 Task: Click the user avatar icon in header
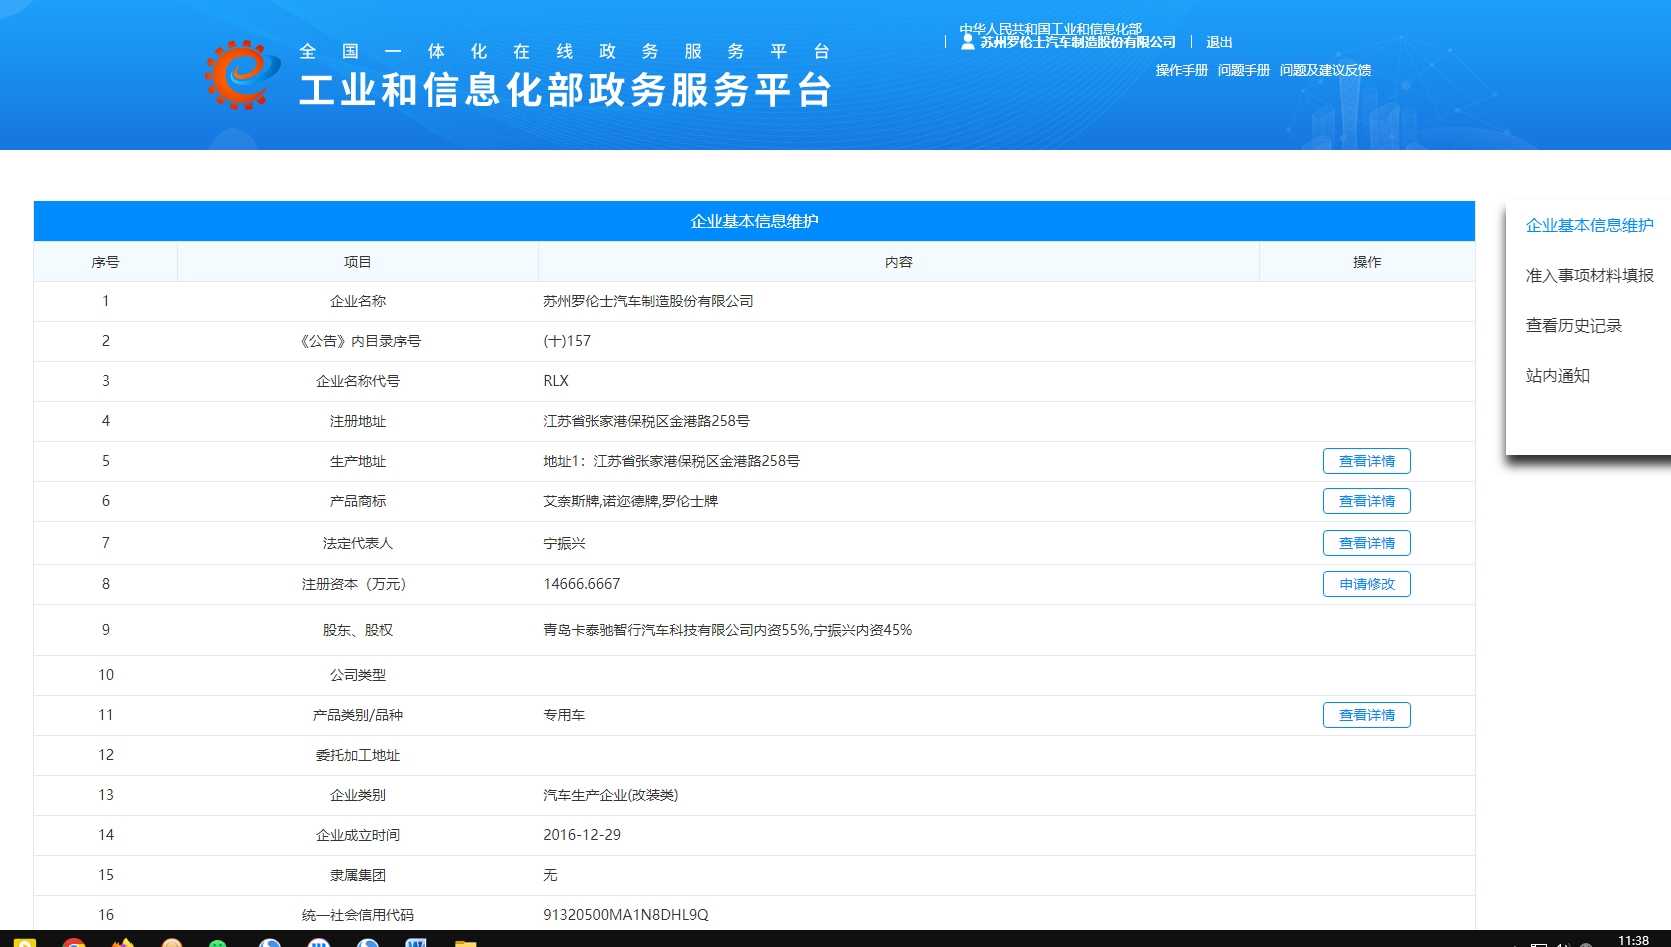pyautogui.click(x=967, y=42)
